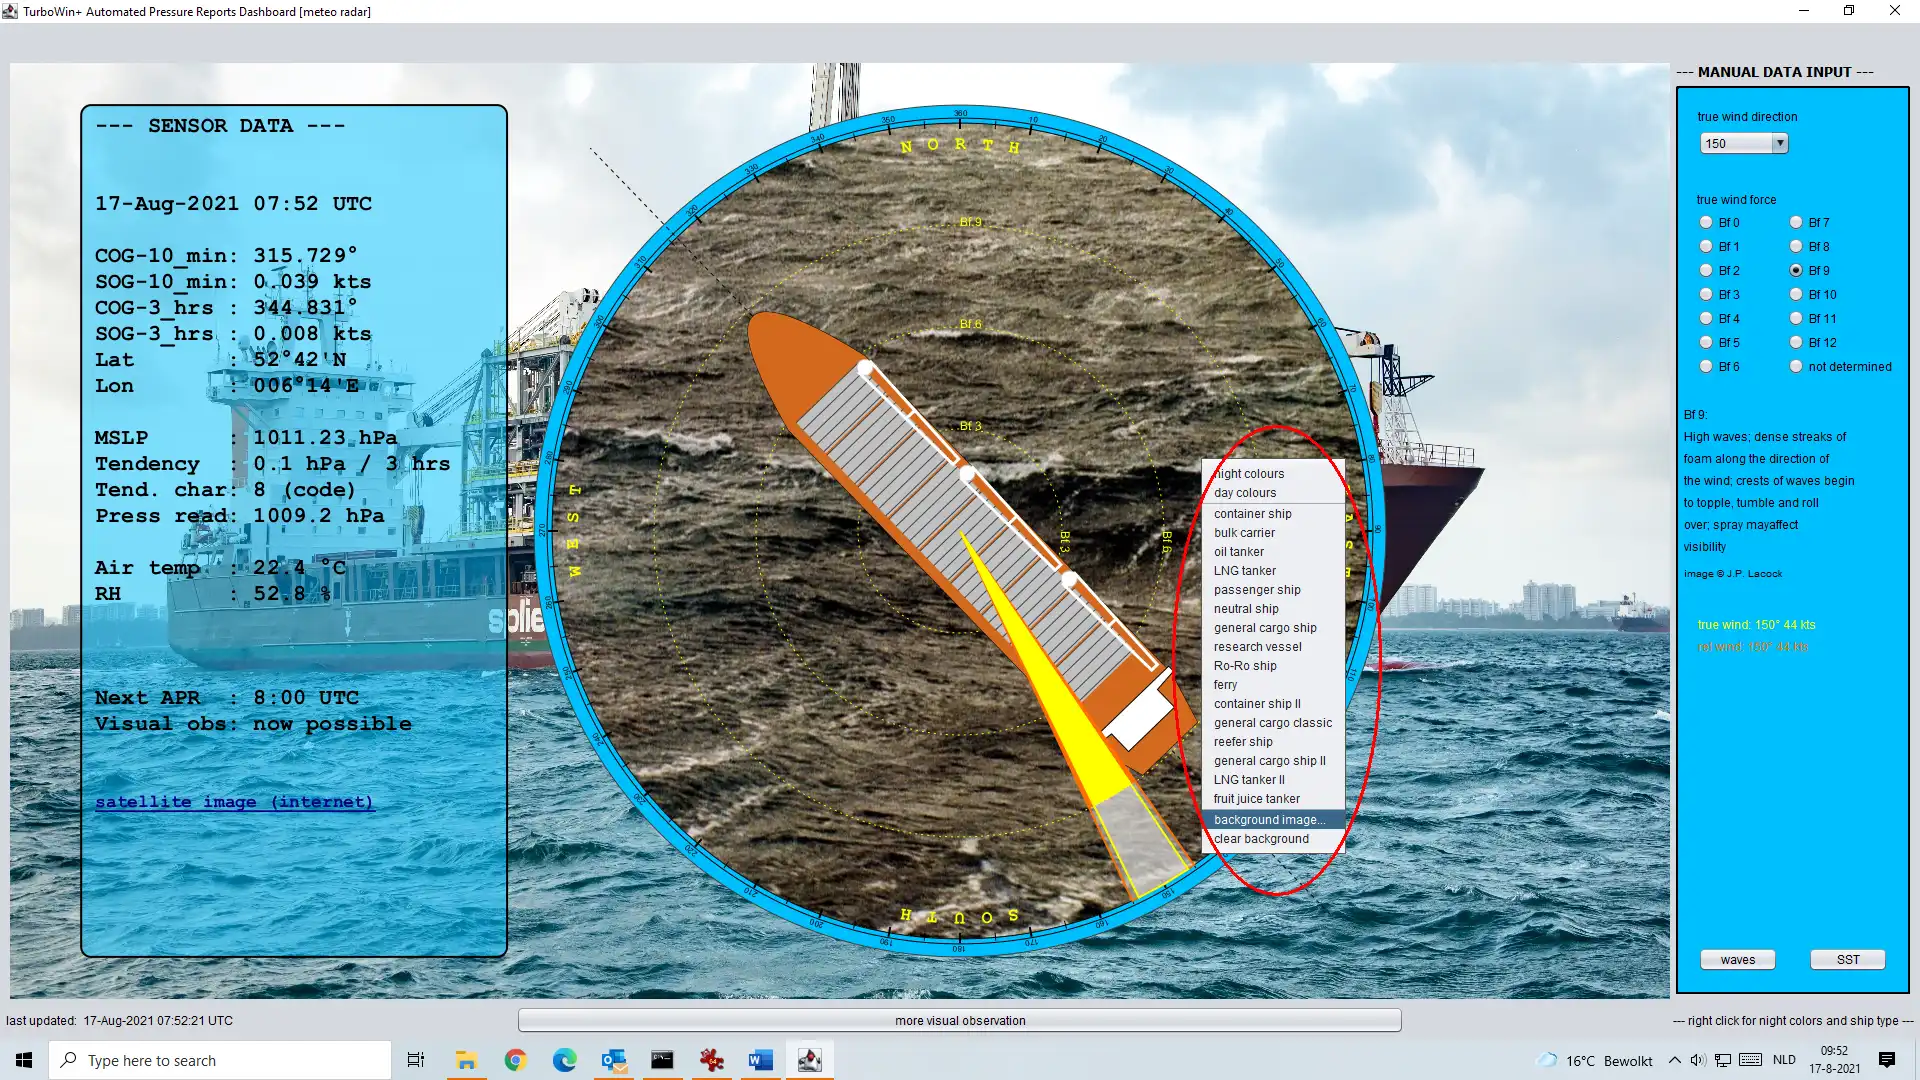
Task: Select 'background image...' from context menu
Action: [x=1269, y=819]
